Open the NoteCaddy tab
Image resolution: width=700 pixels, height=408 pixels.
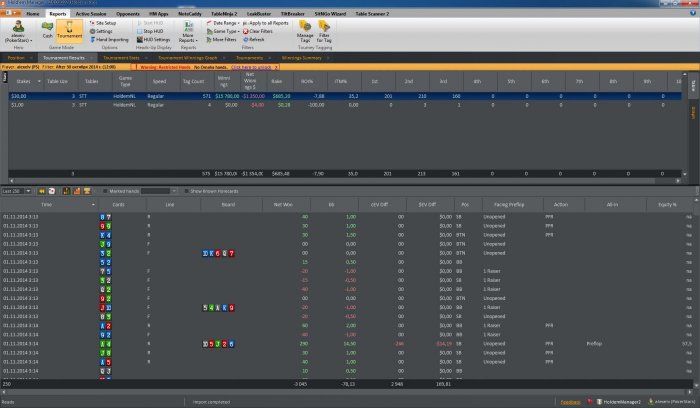pyautogui.click(x=190, y=14)
